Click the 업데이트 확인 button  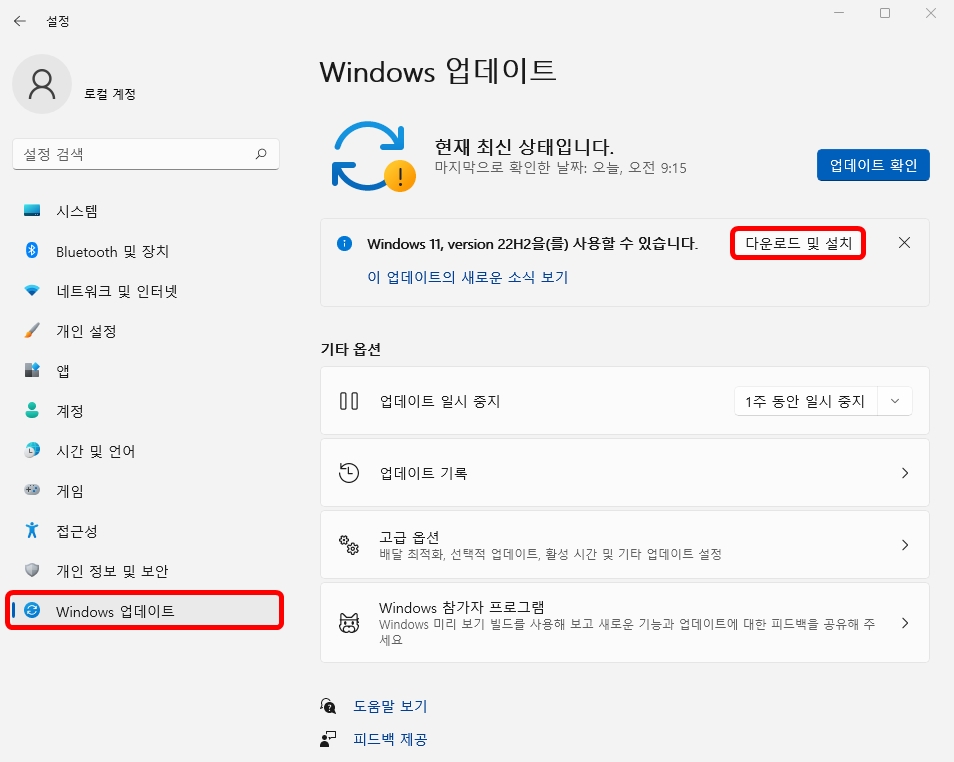(x=873, y=165)
